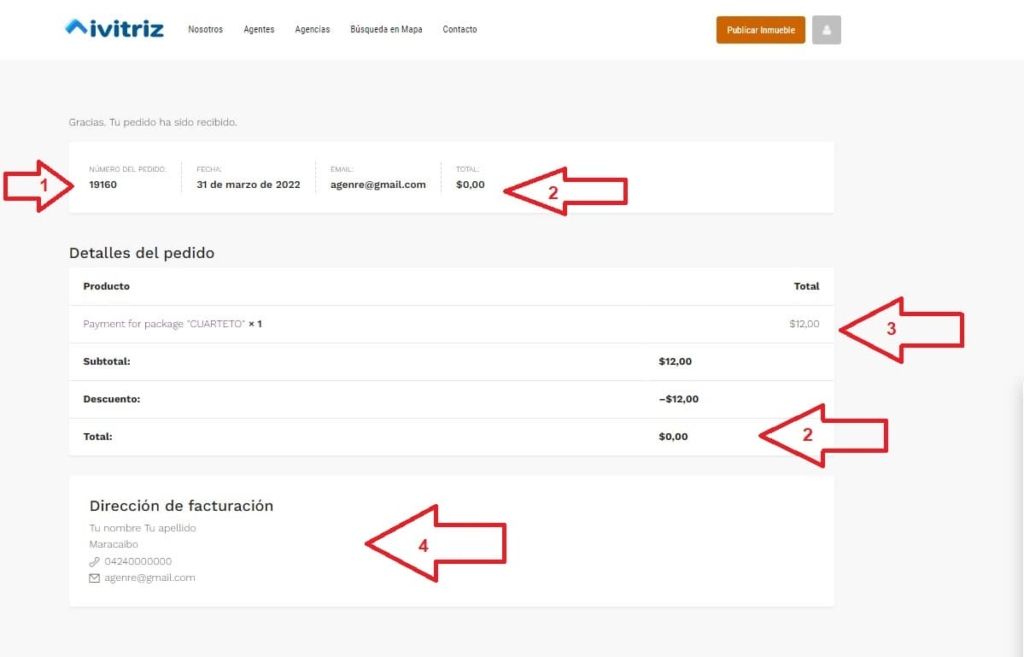Click the Dirección de facturación heading
Image resolution: width=1024 pixels, height=657 pixels.
tap(181, 506)
